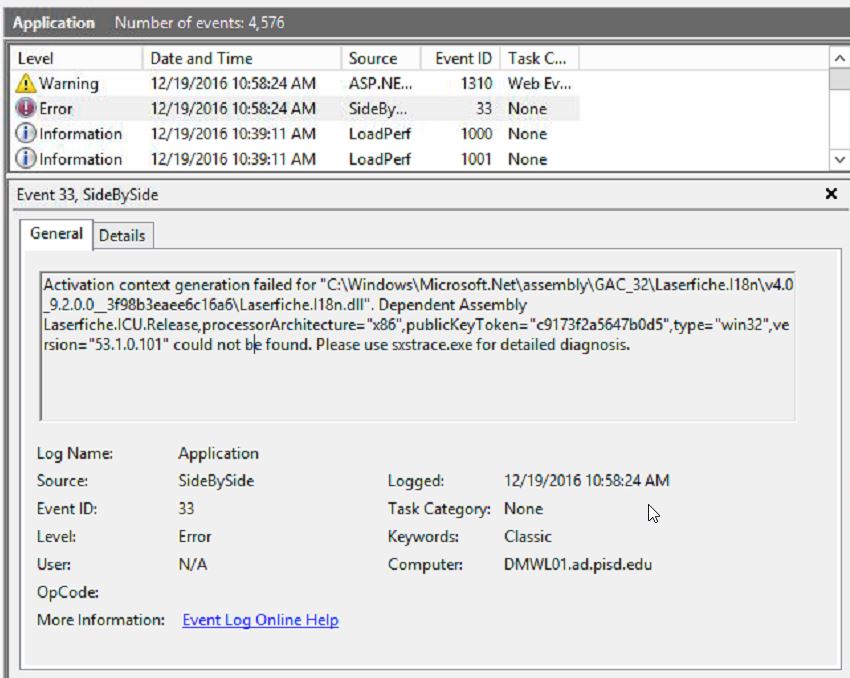Click the yellow Warning icon in event list

(x=26, y=84)
